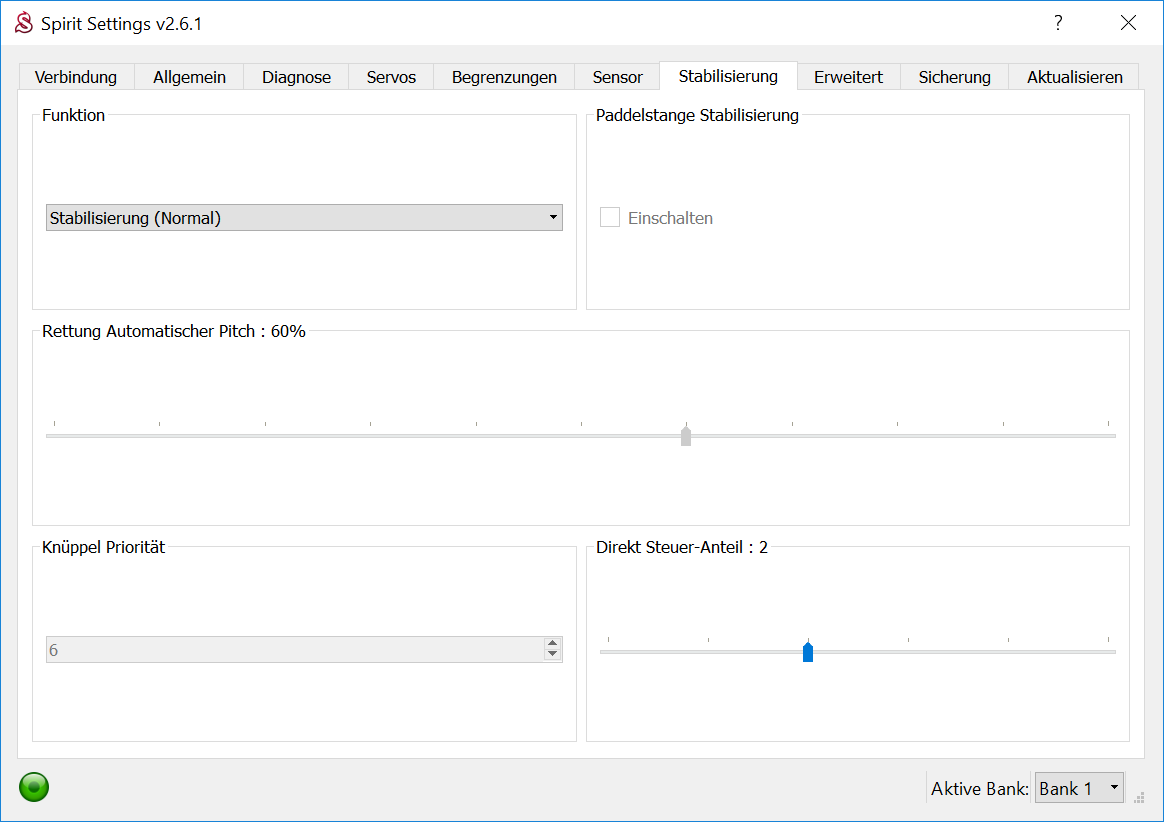The height and width of the screenshot is (822, 1164).
Task: Enable the Einschalten checkbox
Action: [610, 218]
